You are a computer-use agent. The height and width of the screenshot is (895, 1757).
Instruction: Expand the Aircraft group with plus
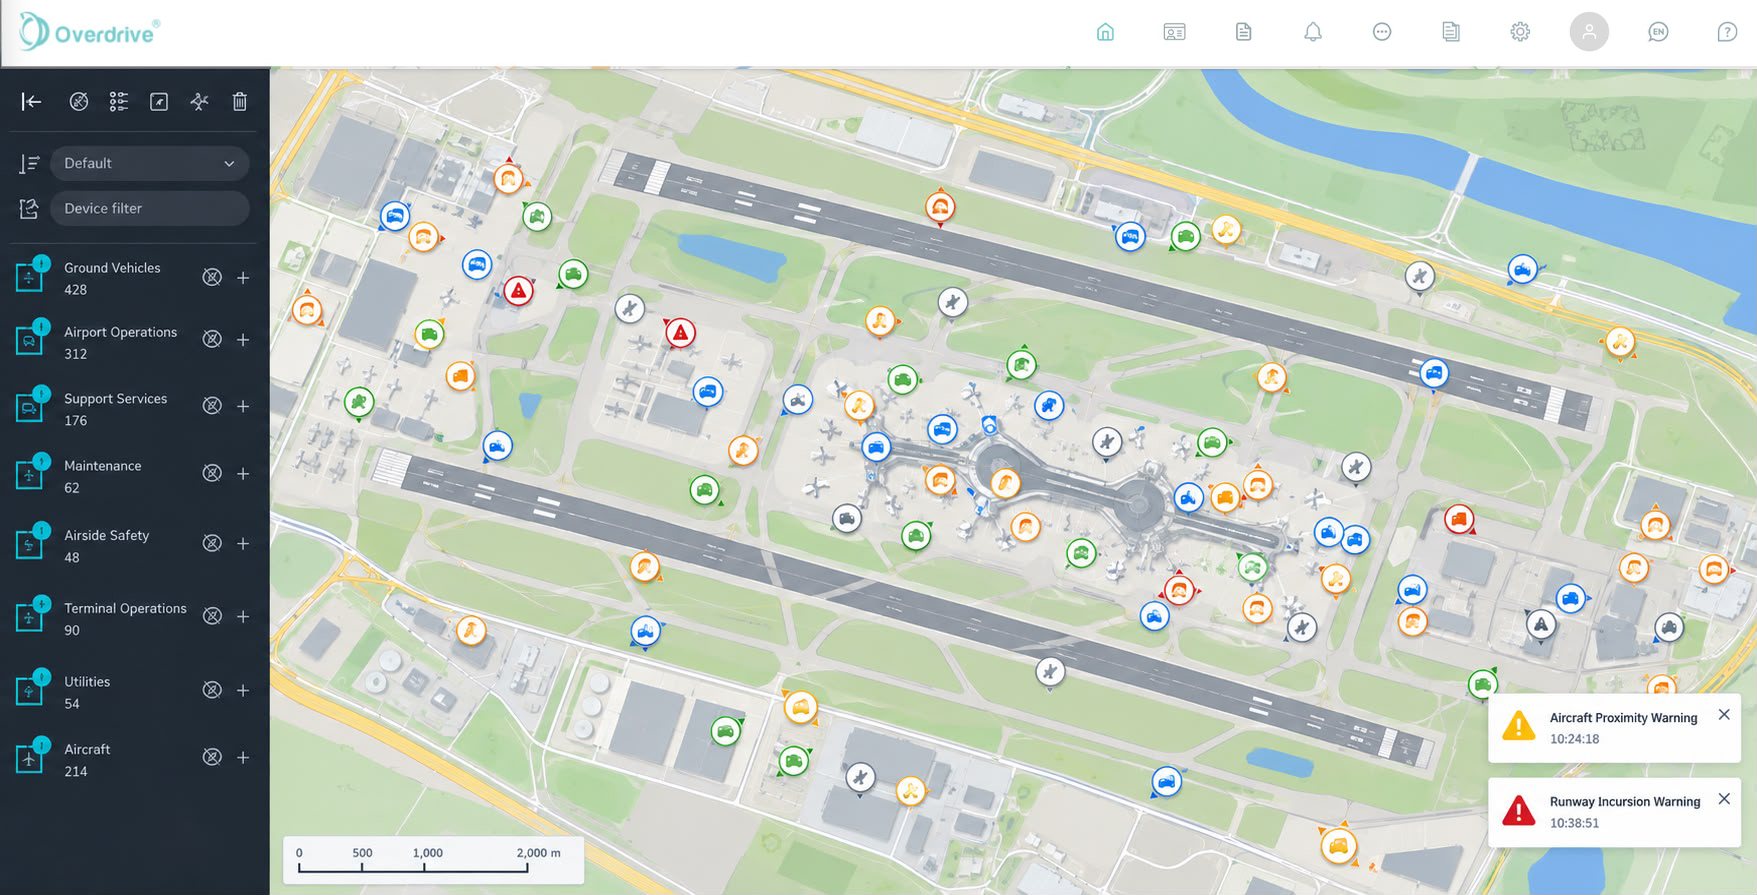(x=243, y=757)
